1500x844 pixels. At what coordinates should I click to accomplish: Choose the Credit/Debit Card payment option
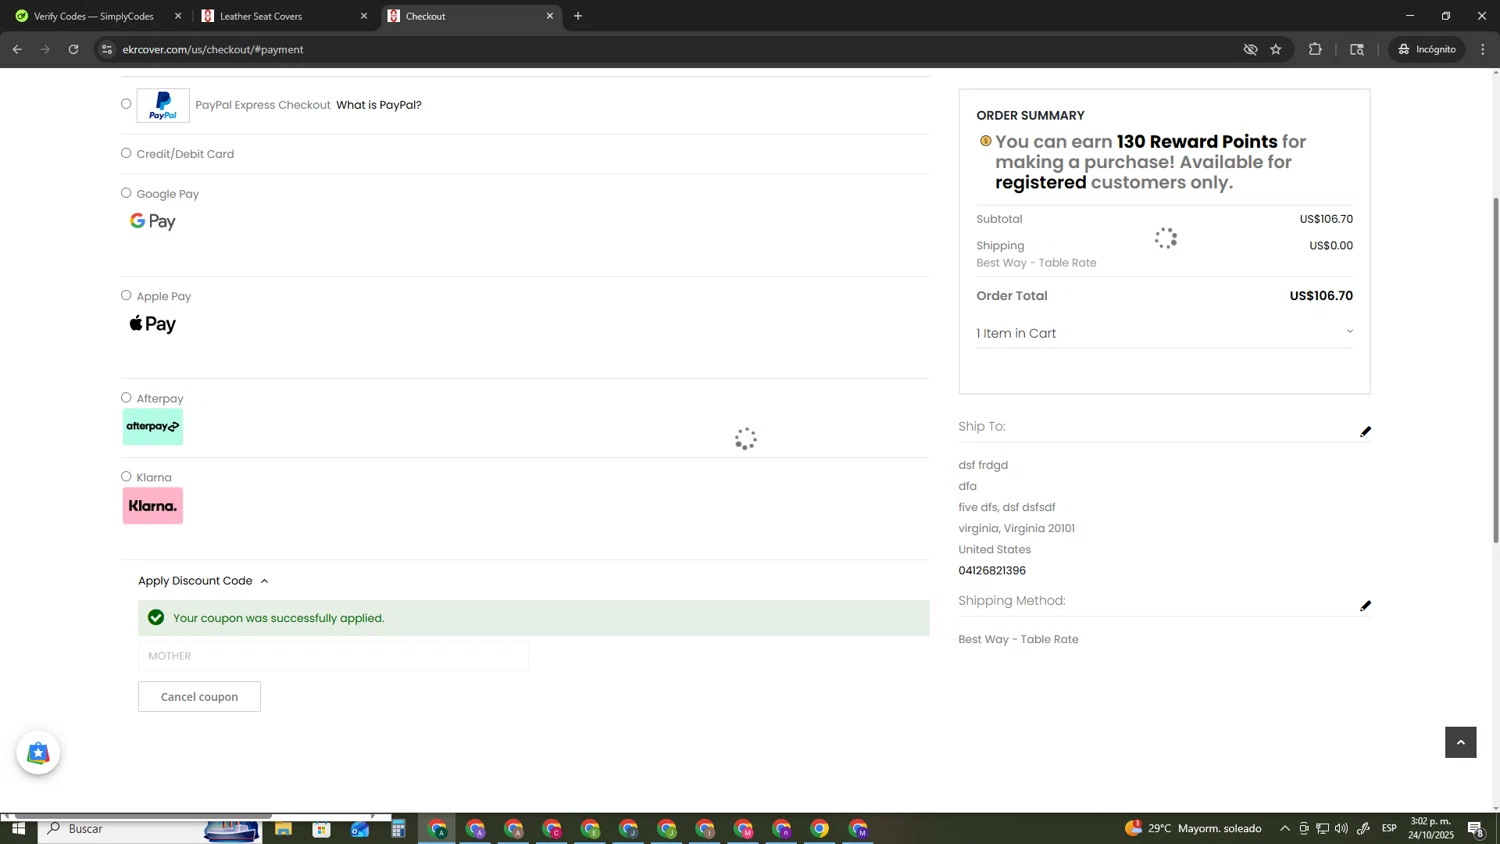pyautogui.click(x=126, y=153)
